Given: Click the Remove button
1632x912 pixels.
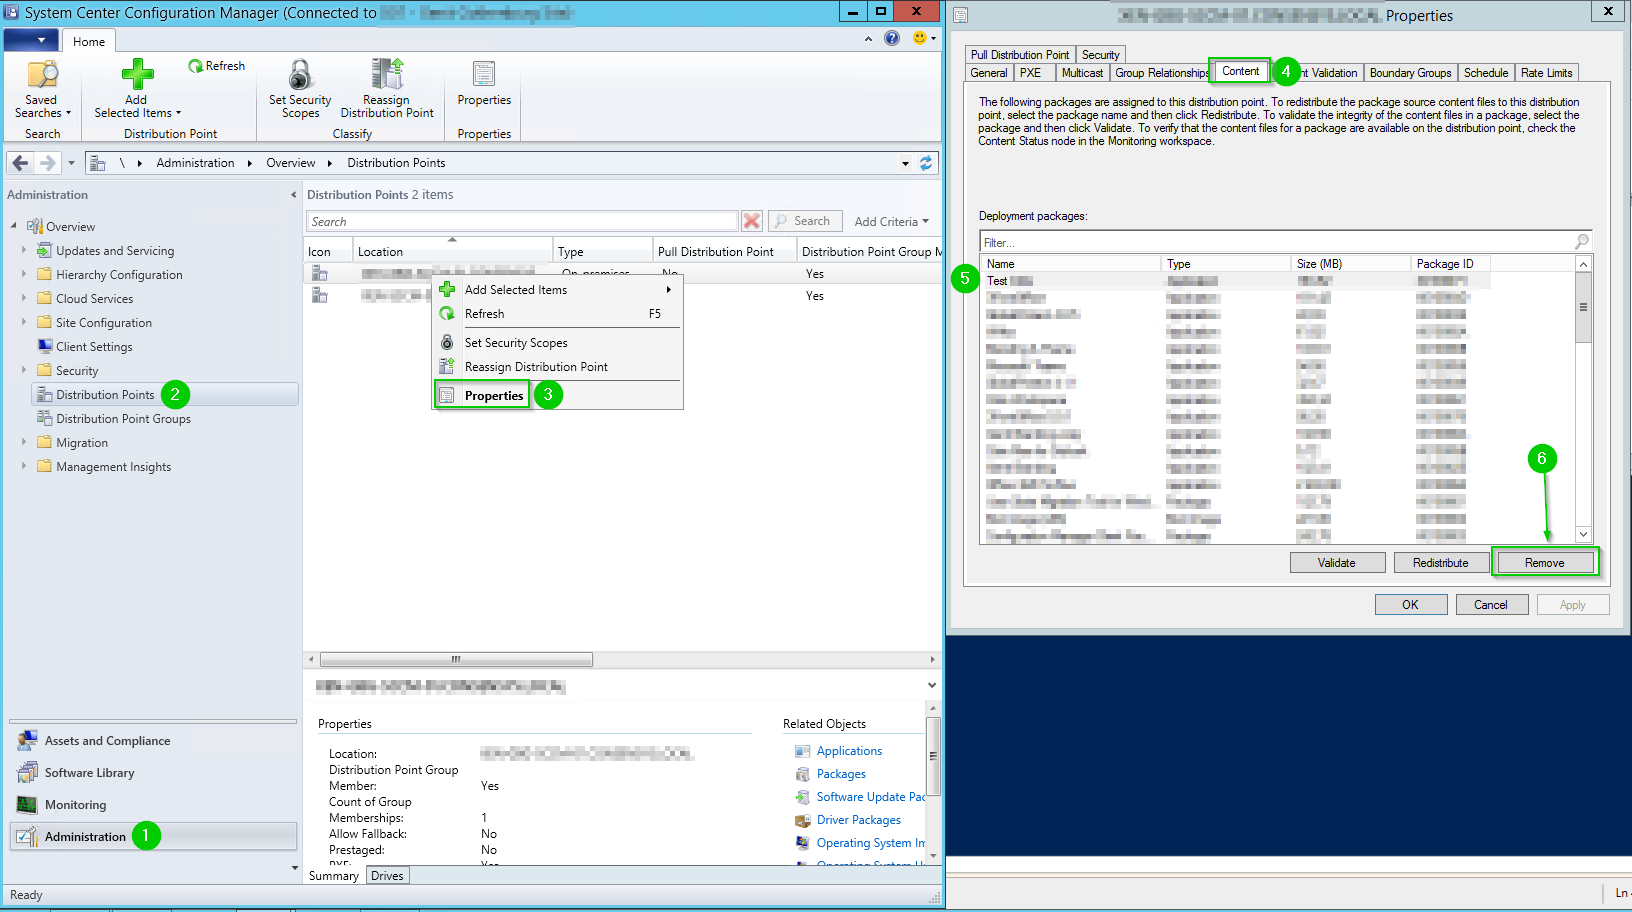Looking at the screenshot, I should 1544,563.
